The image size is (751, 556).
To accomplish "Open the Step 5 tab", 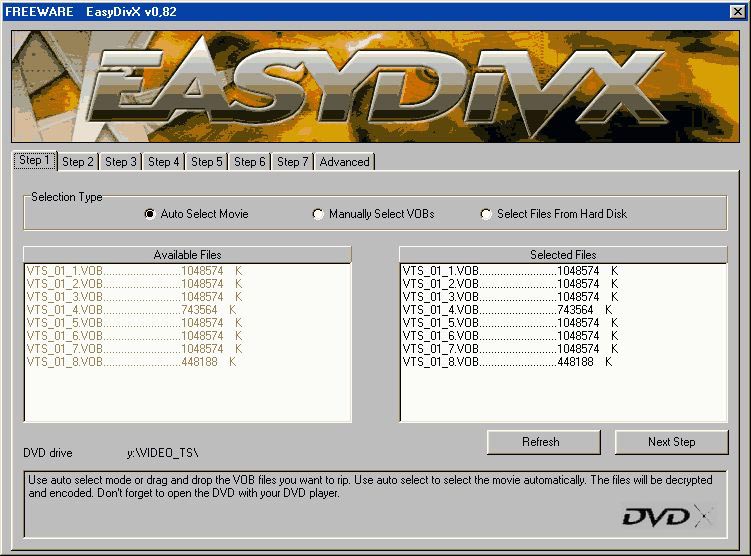I will point(206,162).
